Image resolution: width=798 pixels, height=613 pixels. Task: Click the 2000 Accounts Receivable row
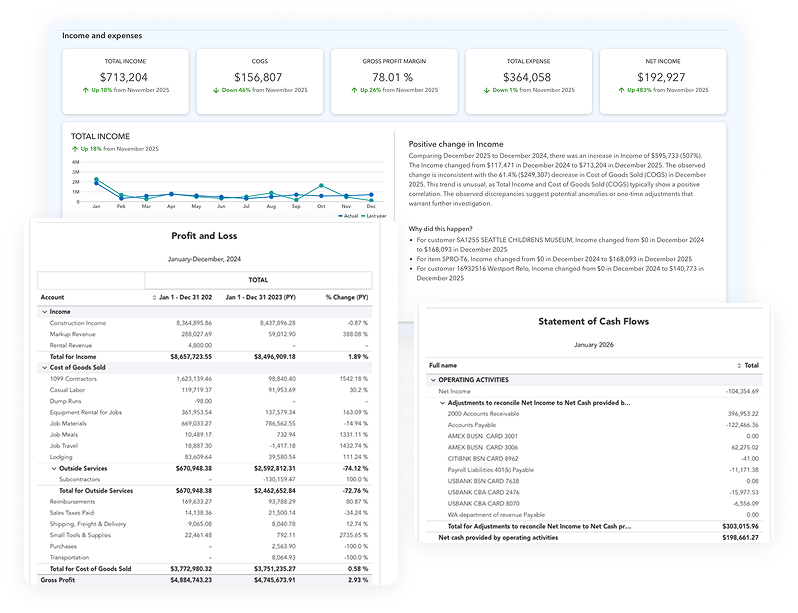click(483, 414)
